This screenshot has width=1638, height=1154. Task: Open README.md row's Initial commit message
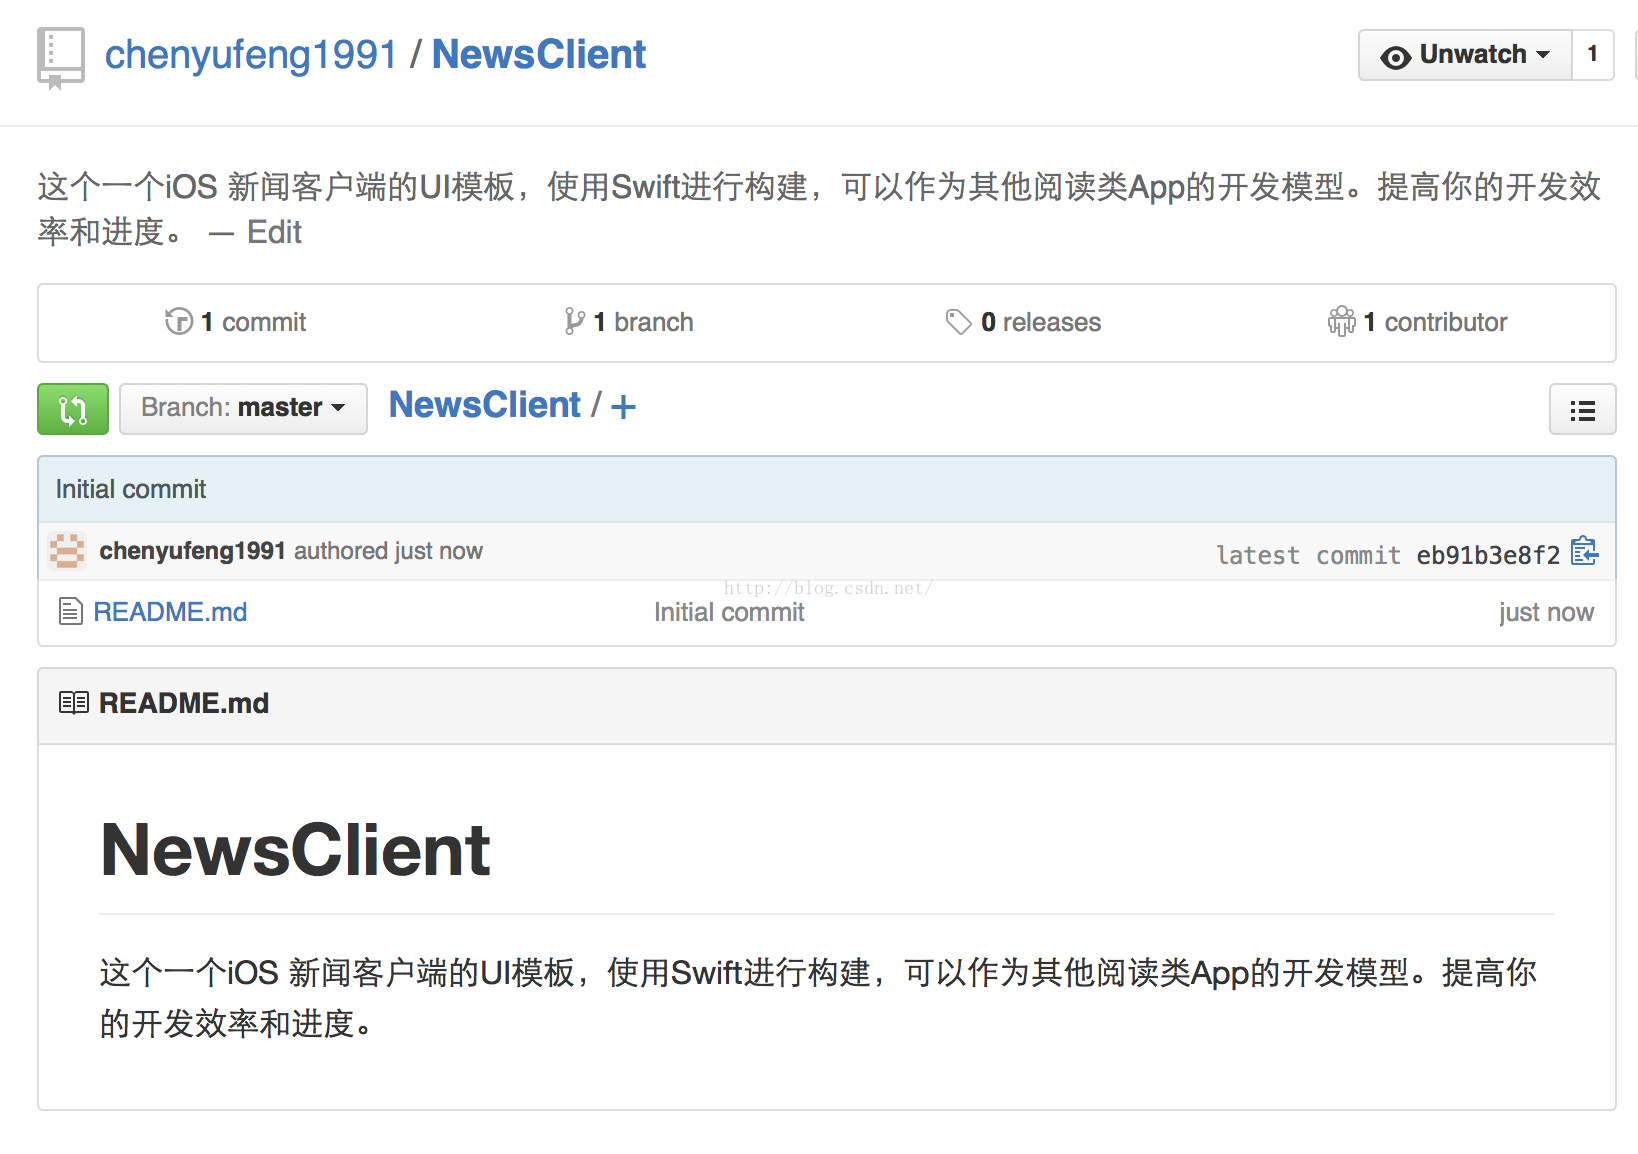pos(729,612)
